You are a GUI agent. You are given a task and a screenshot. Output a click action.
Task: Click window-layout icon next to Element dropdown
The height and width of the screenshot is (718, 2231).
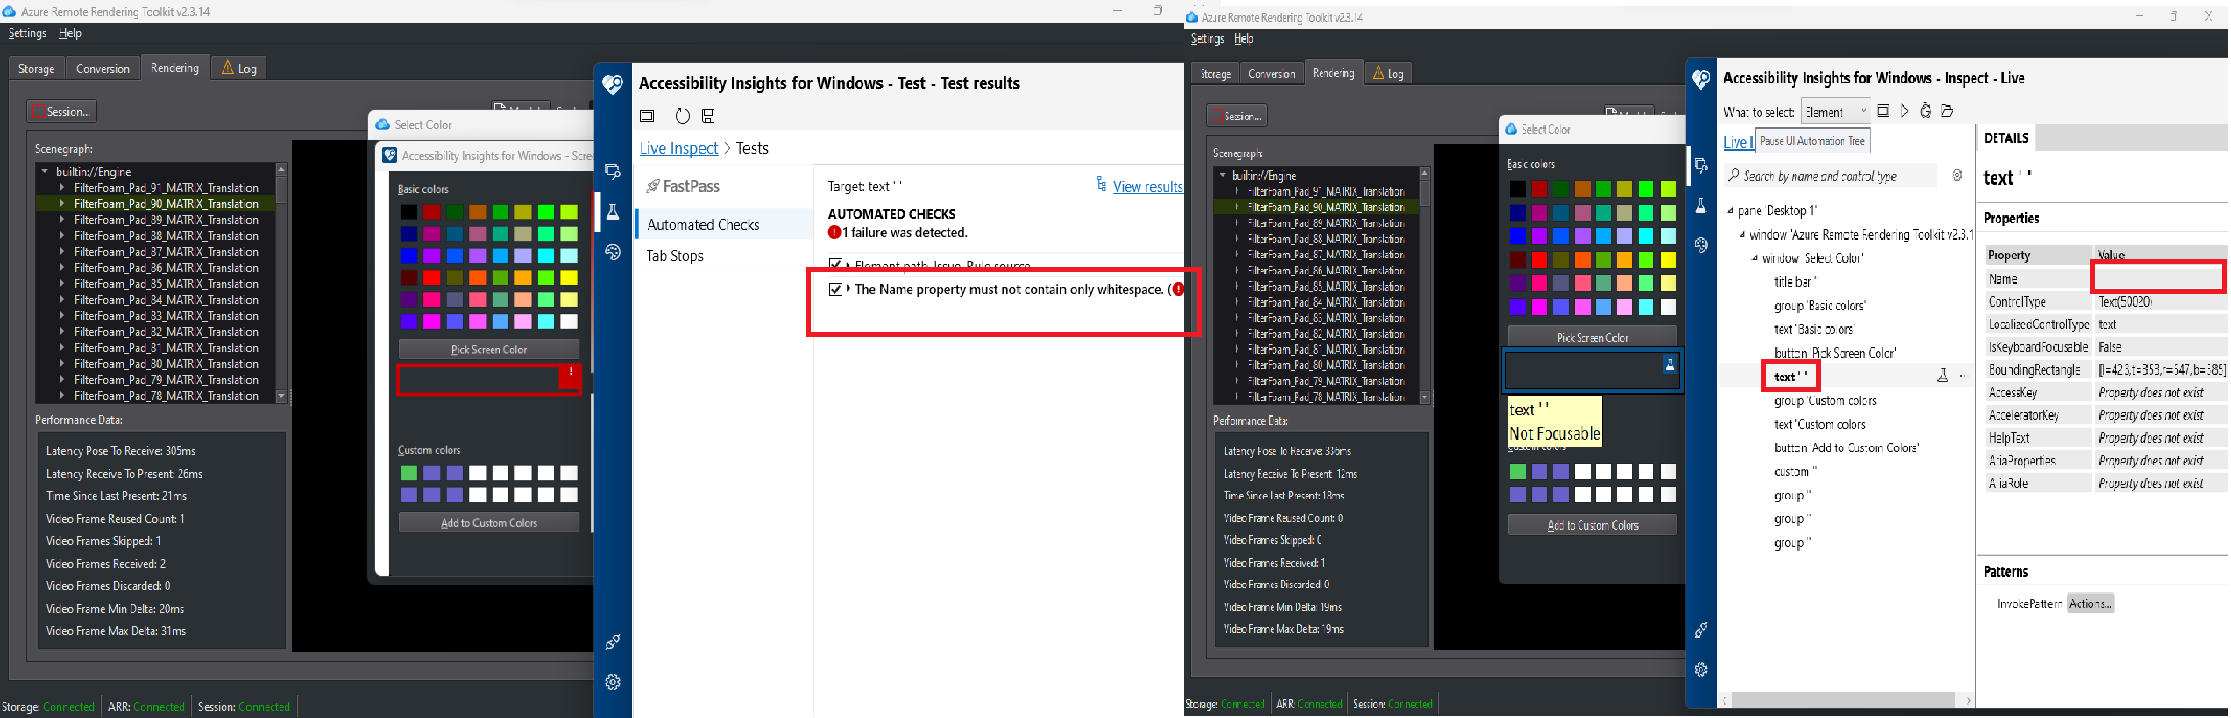point(1883,111)
